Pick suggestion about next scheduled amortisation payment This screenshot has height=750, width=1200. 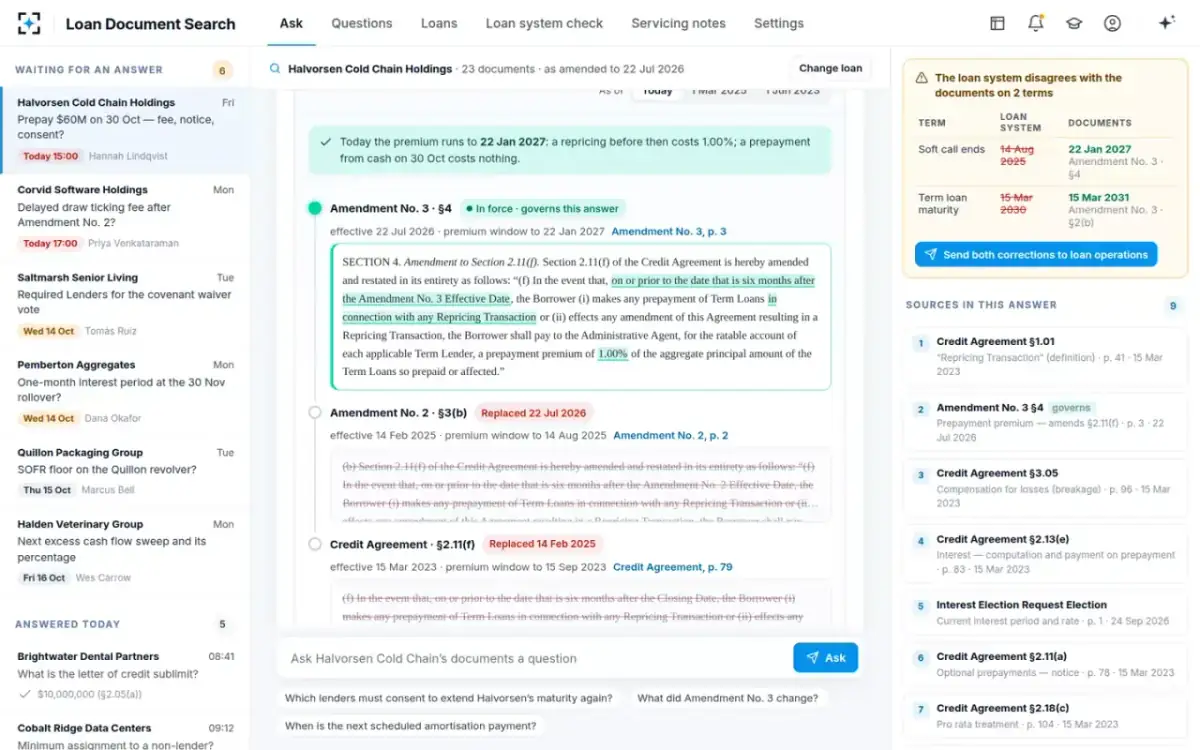[410, 726]
